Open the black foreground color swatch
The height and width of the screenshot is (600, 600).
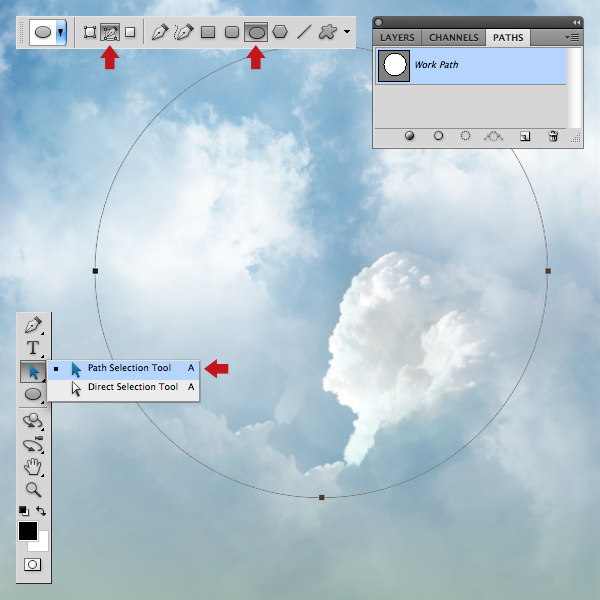tap(28, 530)
